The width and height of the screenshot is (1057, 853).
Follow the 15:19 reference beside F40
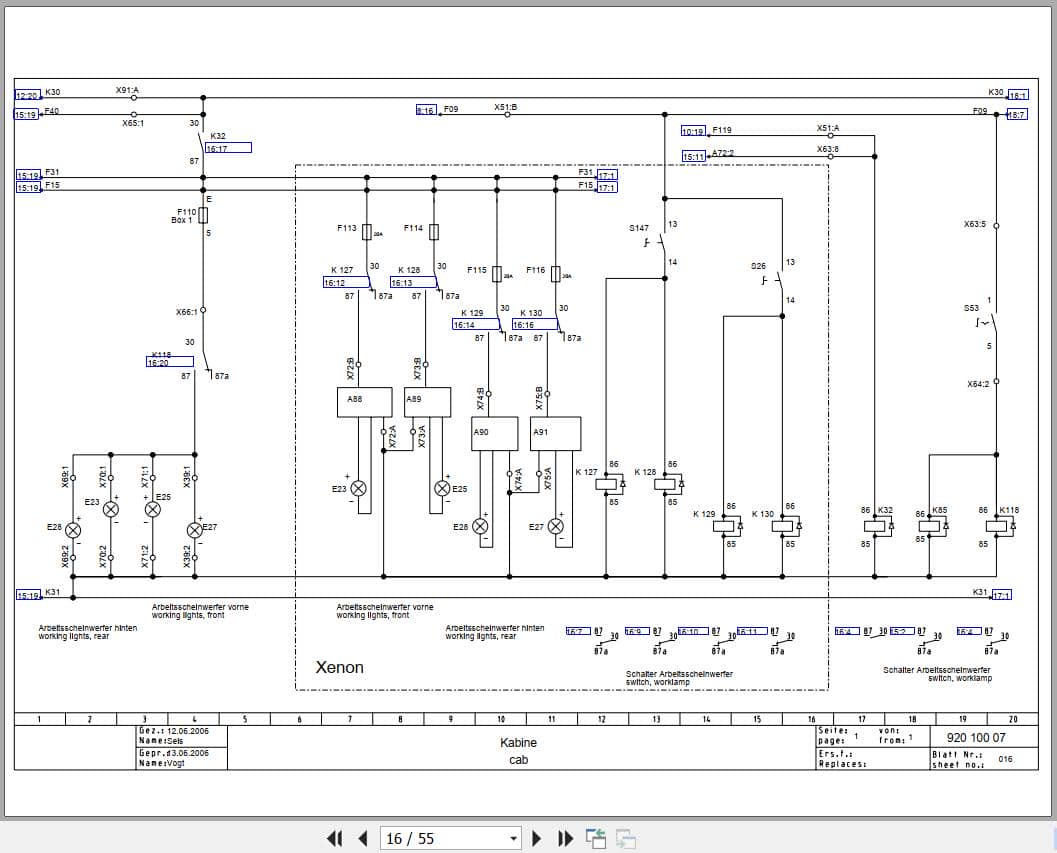26,115
